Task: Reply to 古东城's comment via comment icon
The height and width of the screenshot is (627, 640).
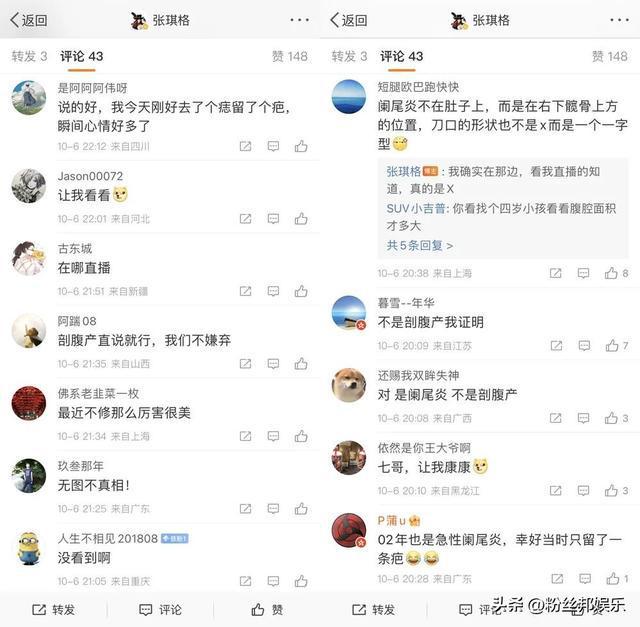Action: 273,291
